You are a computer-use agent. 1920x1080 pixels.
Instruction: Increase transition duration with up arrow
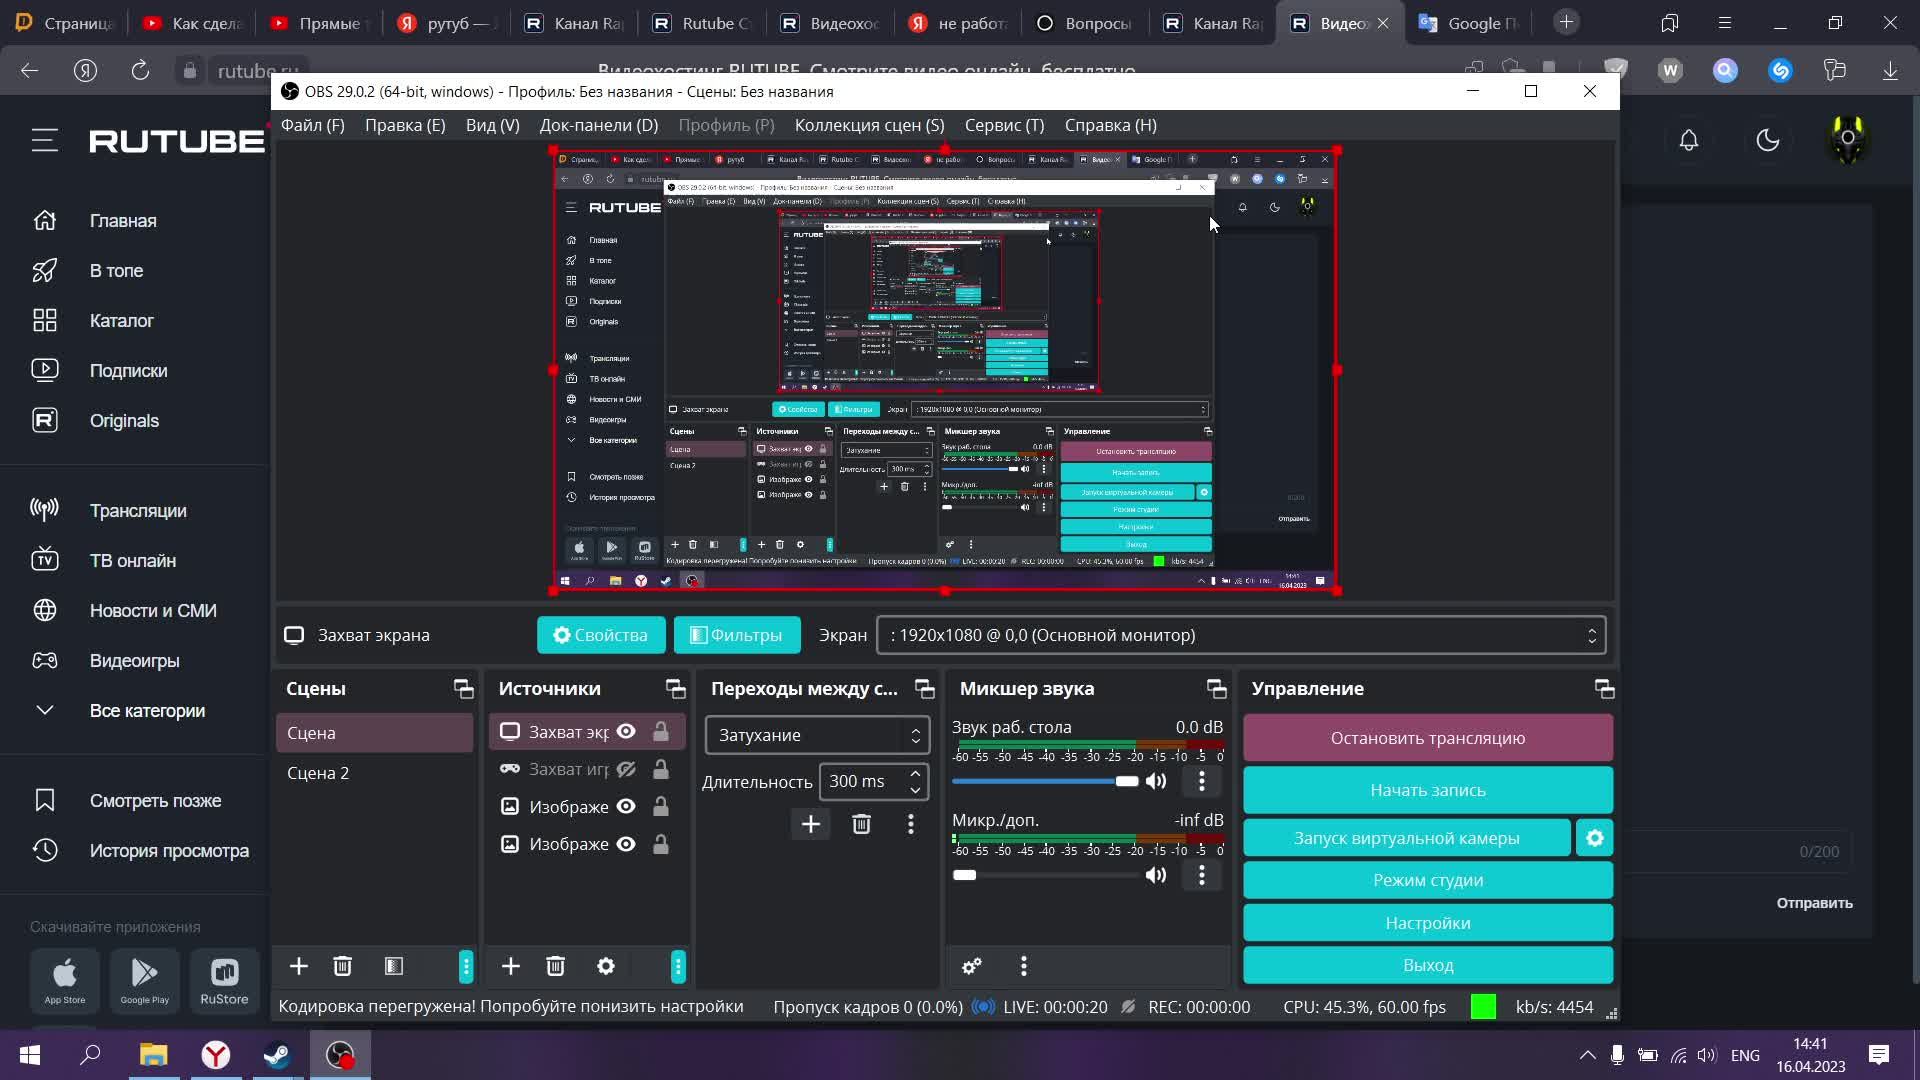pyautogui.click(x=915, y=774)
